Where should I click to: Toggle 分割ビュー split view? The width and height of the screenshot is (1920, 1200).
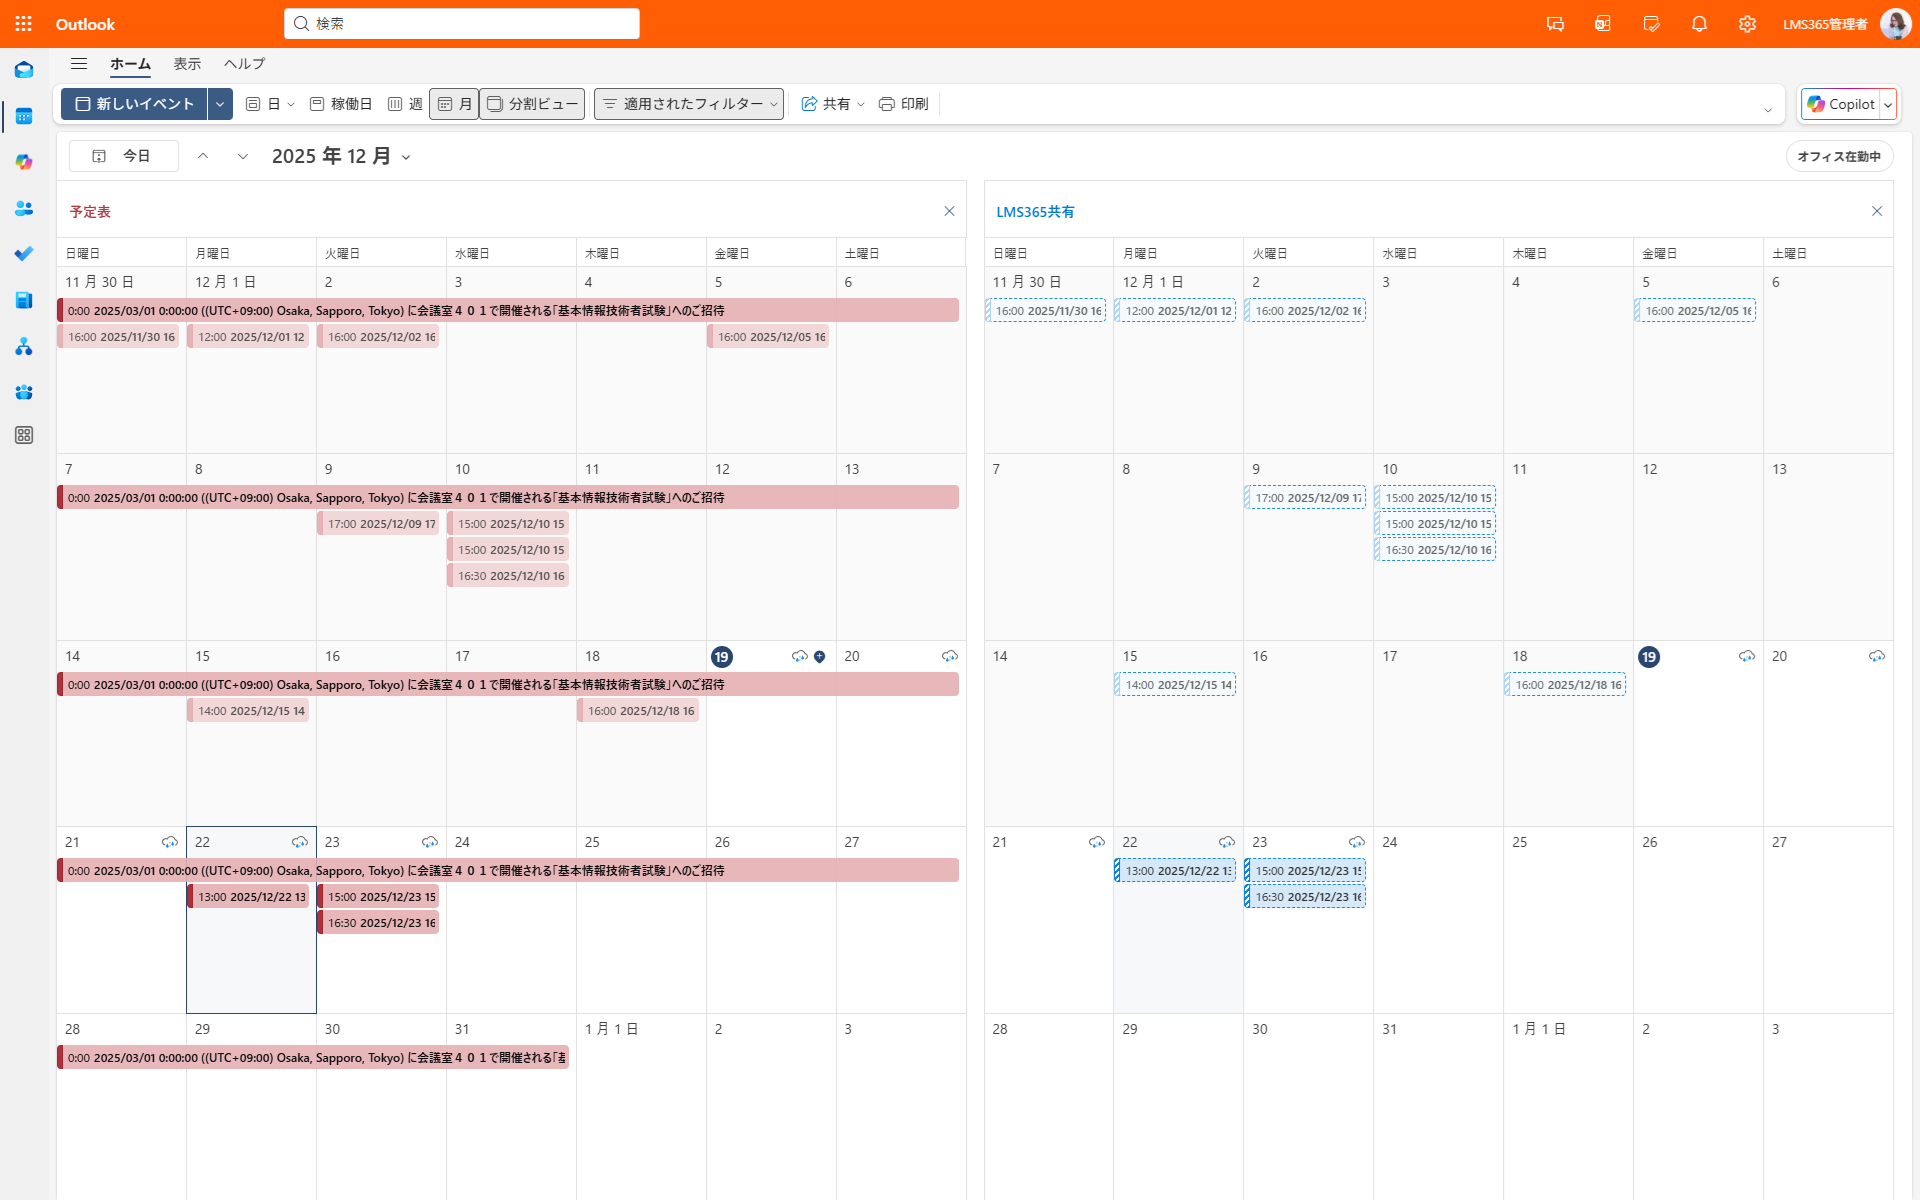[532, 104]
